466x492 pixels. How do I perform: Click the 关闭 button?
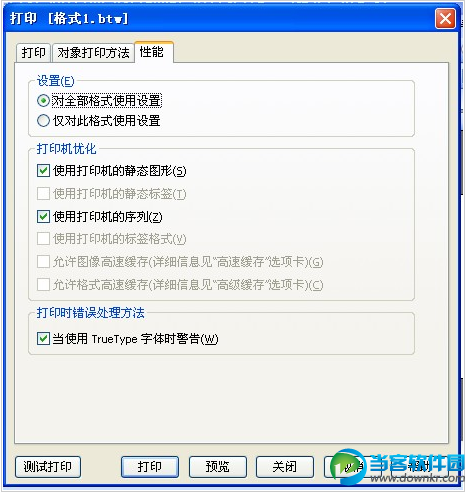point(285,467)
